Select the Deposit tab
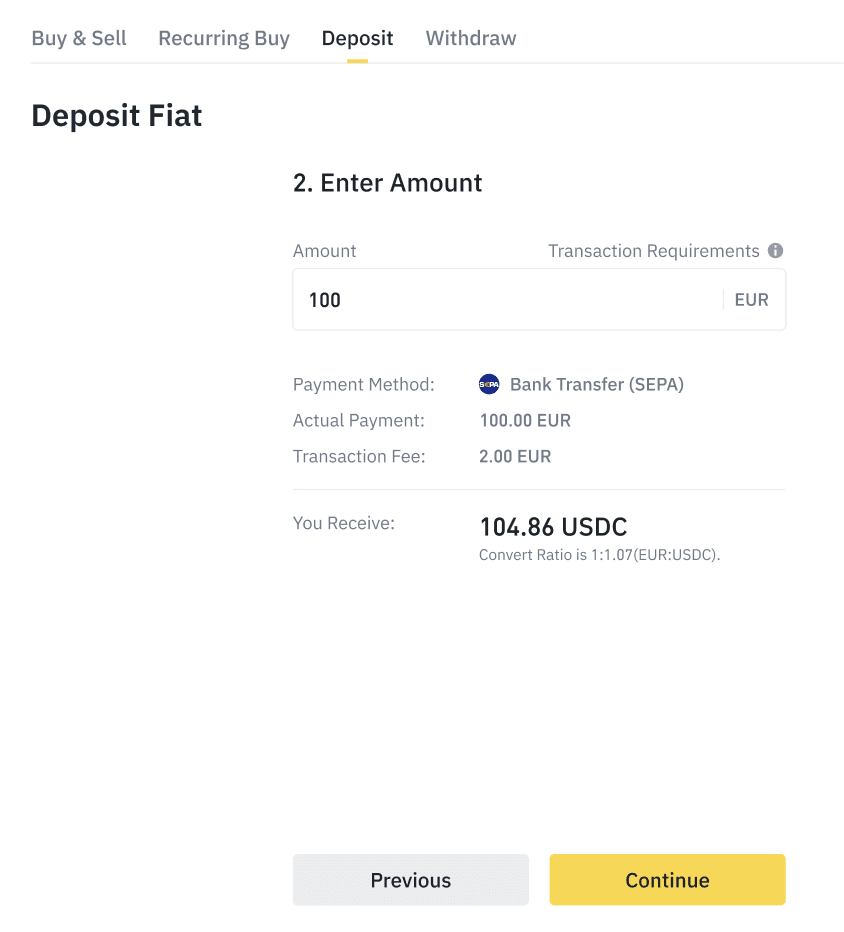This screenshot has height=932, width=844. (357, 39)
